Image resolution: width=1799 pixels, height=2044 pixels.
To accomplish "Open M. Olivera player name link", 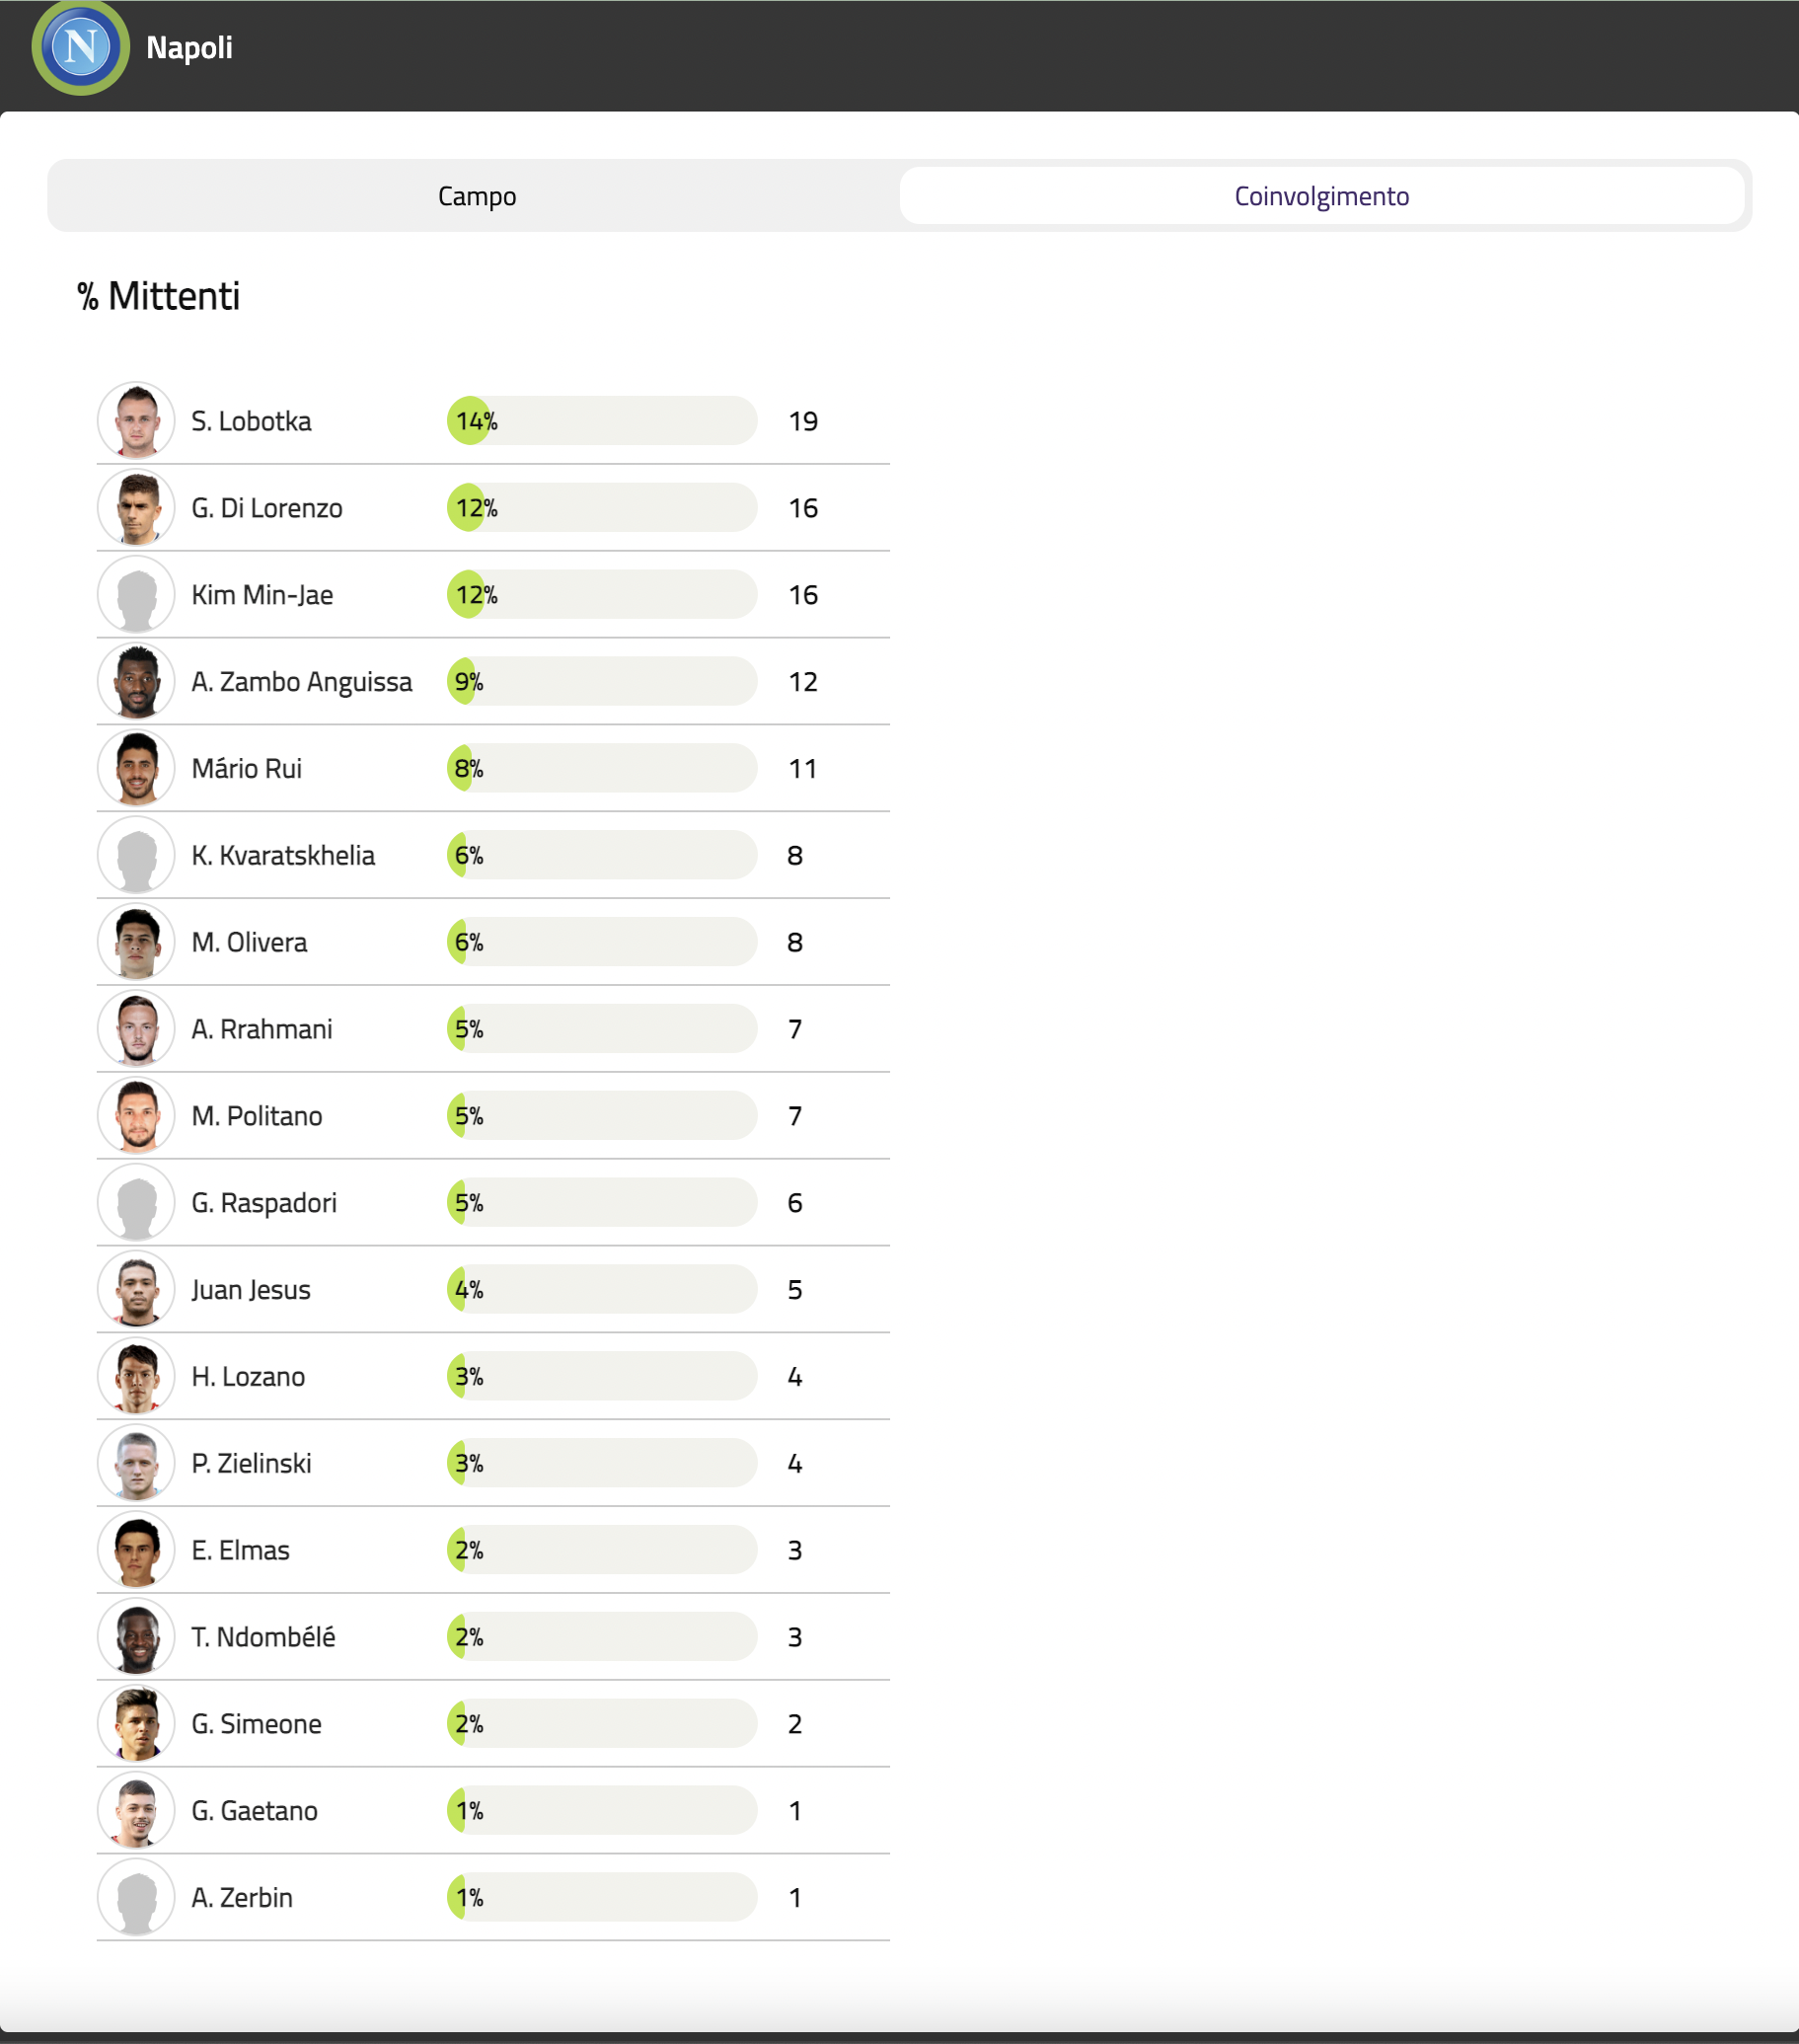I will pyautogui.click(x=250, y=943).
